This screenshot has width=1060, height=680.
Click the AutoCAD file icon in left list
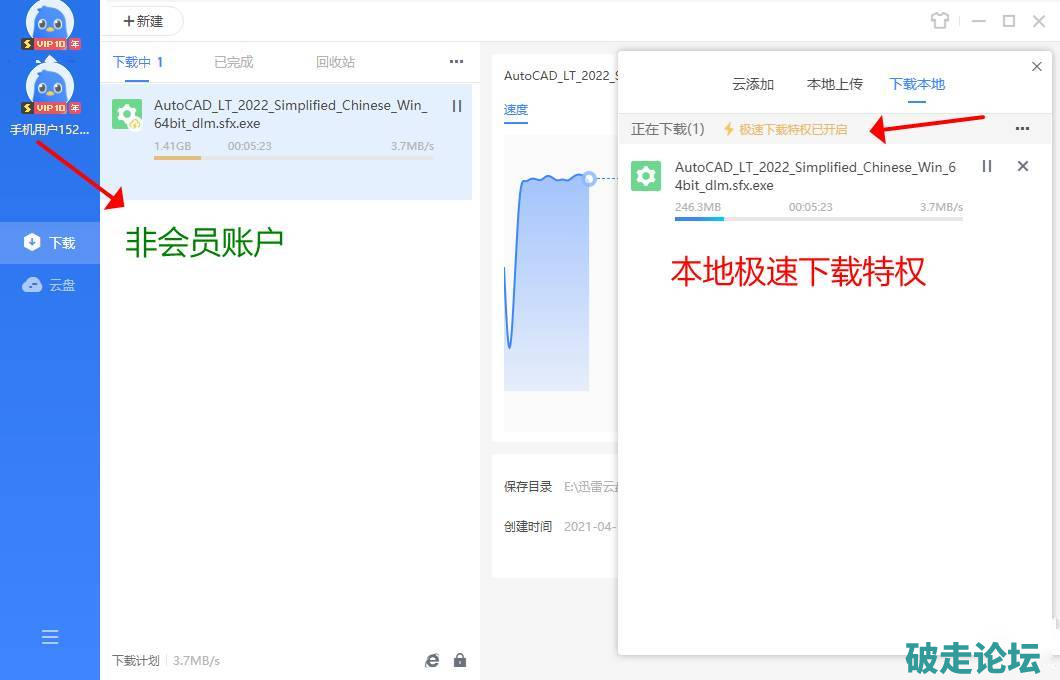coord(127,115)
